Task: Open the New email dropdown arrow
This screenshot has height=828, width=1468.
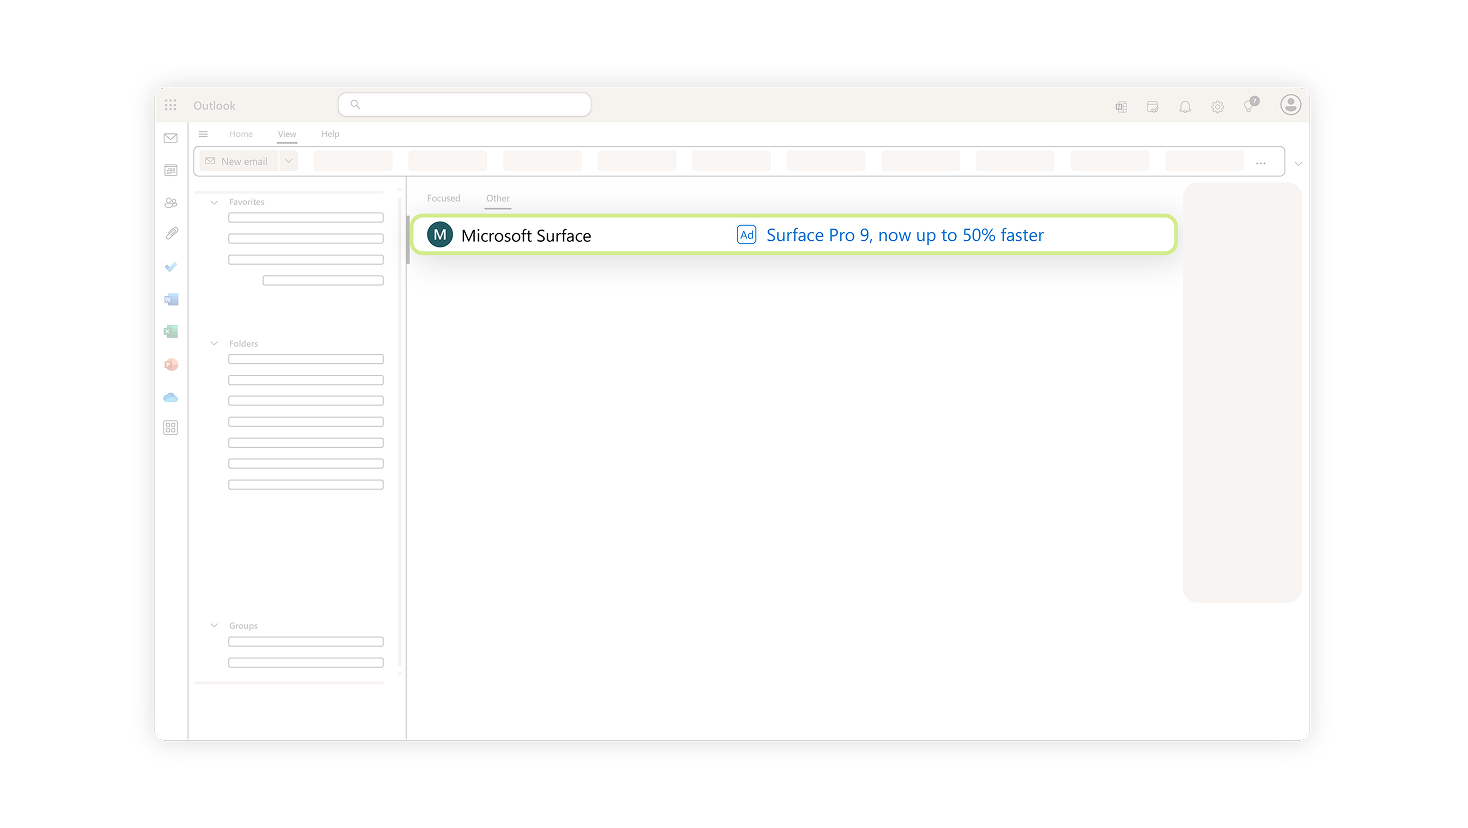Action: point(289,161)
